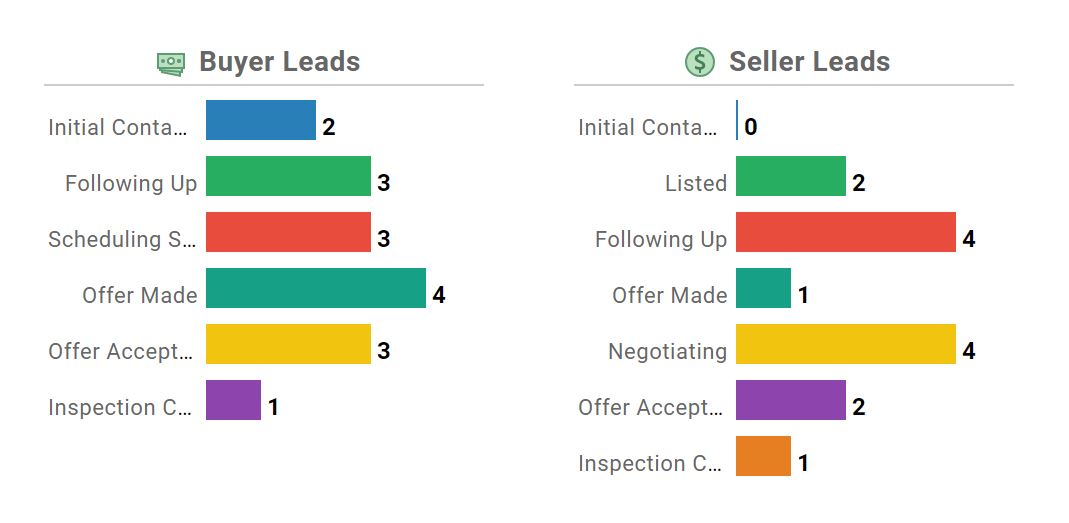1069x523 pixels.
Task: Click the Negotiating stage label
Action: [x=667, y=352]
